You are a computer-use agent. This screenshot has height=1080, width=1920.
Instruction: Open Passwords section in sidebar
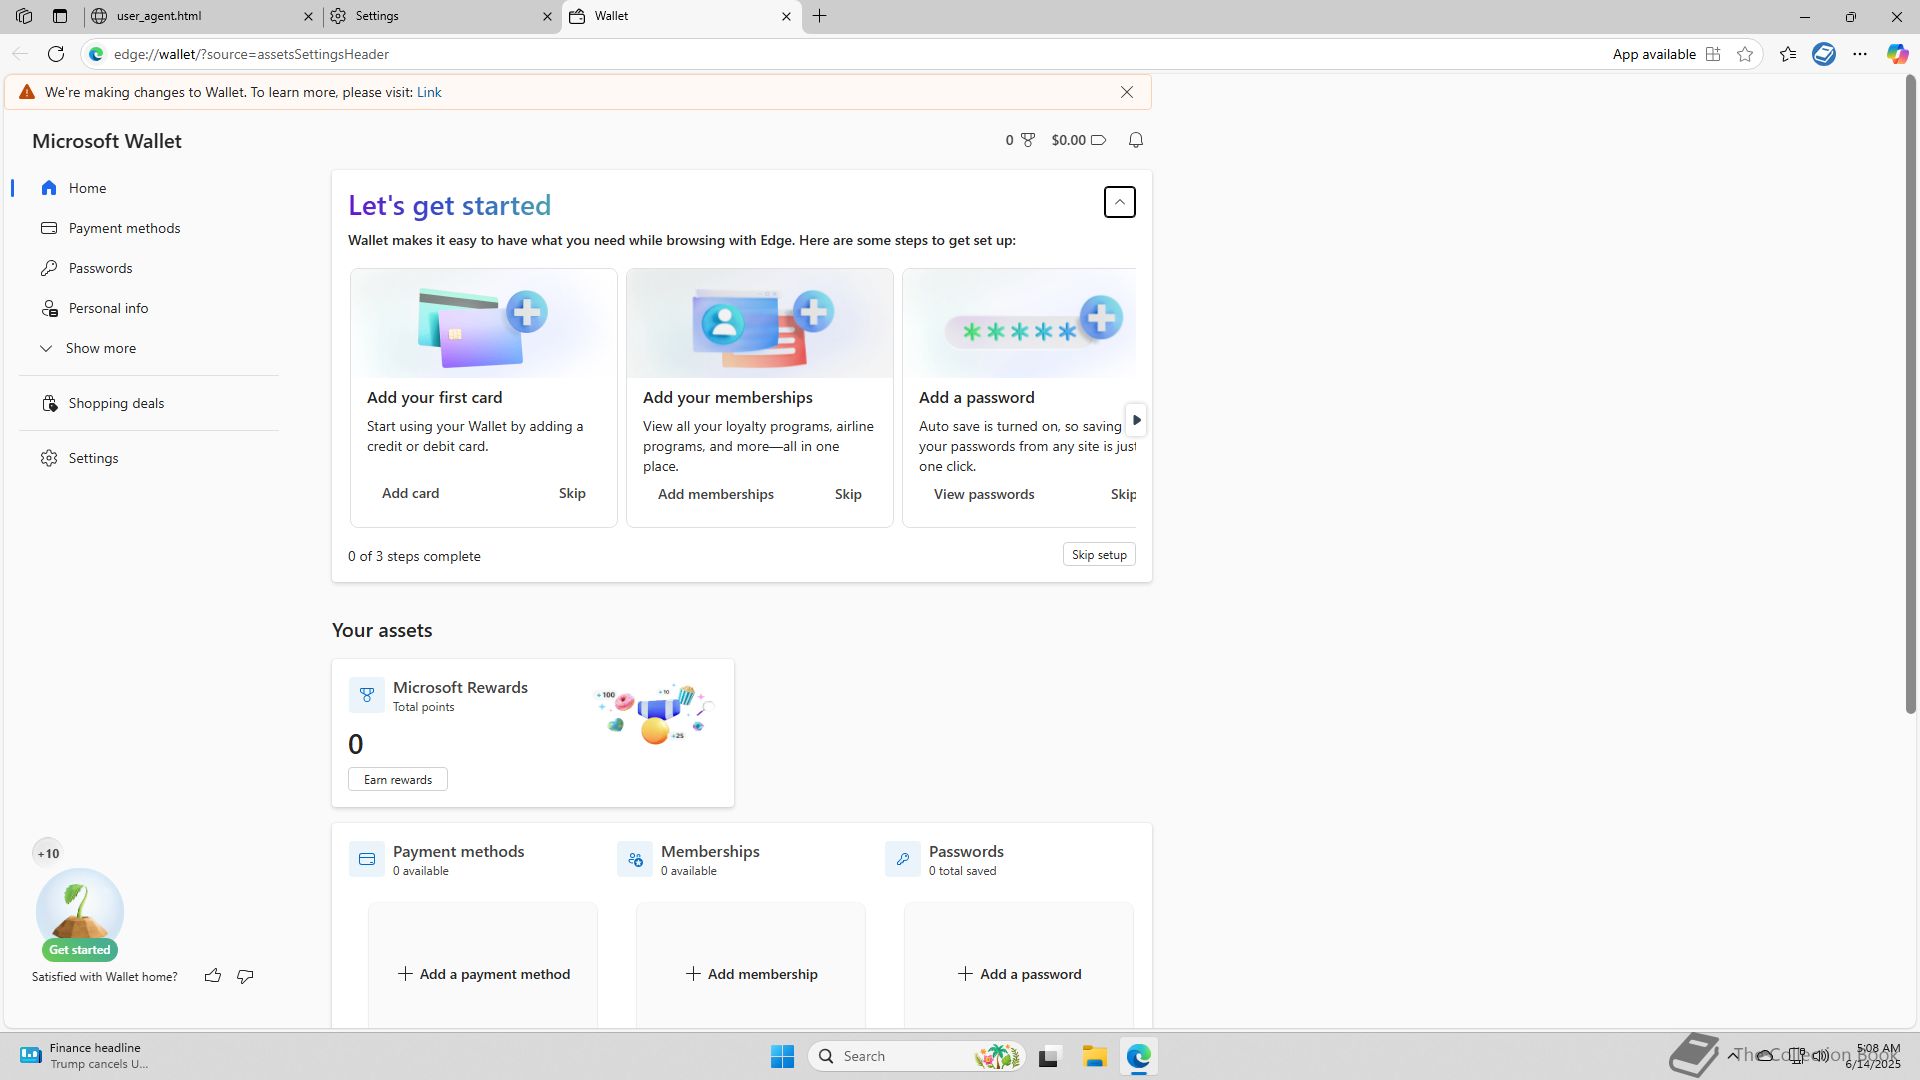pyautogui.click(x=100, y=268)
